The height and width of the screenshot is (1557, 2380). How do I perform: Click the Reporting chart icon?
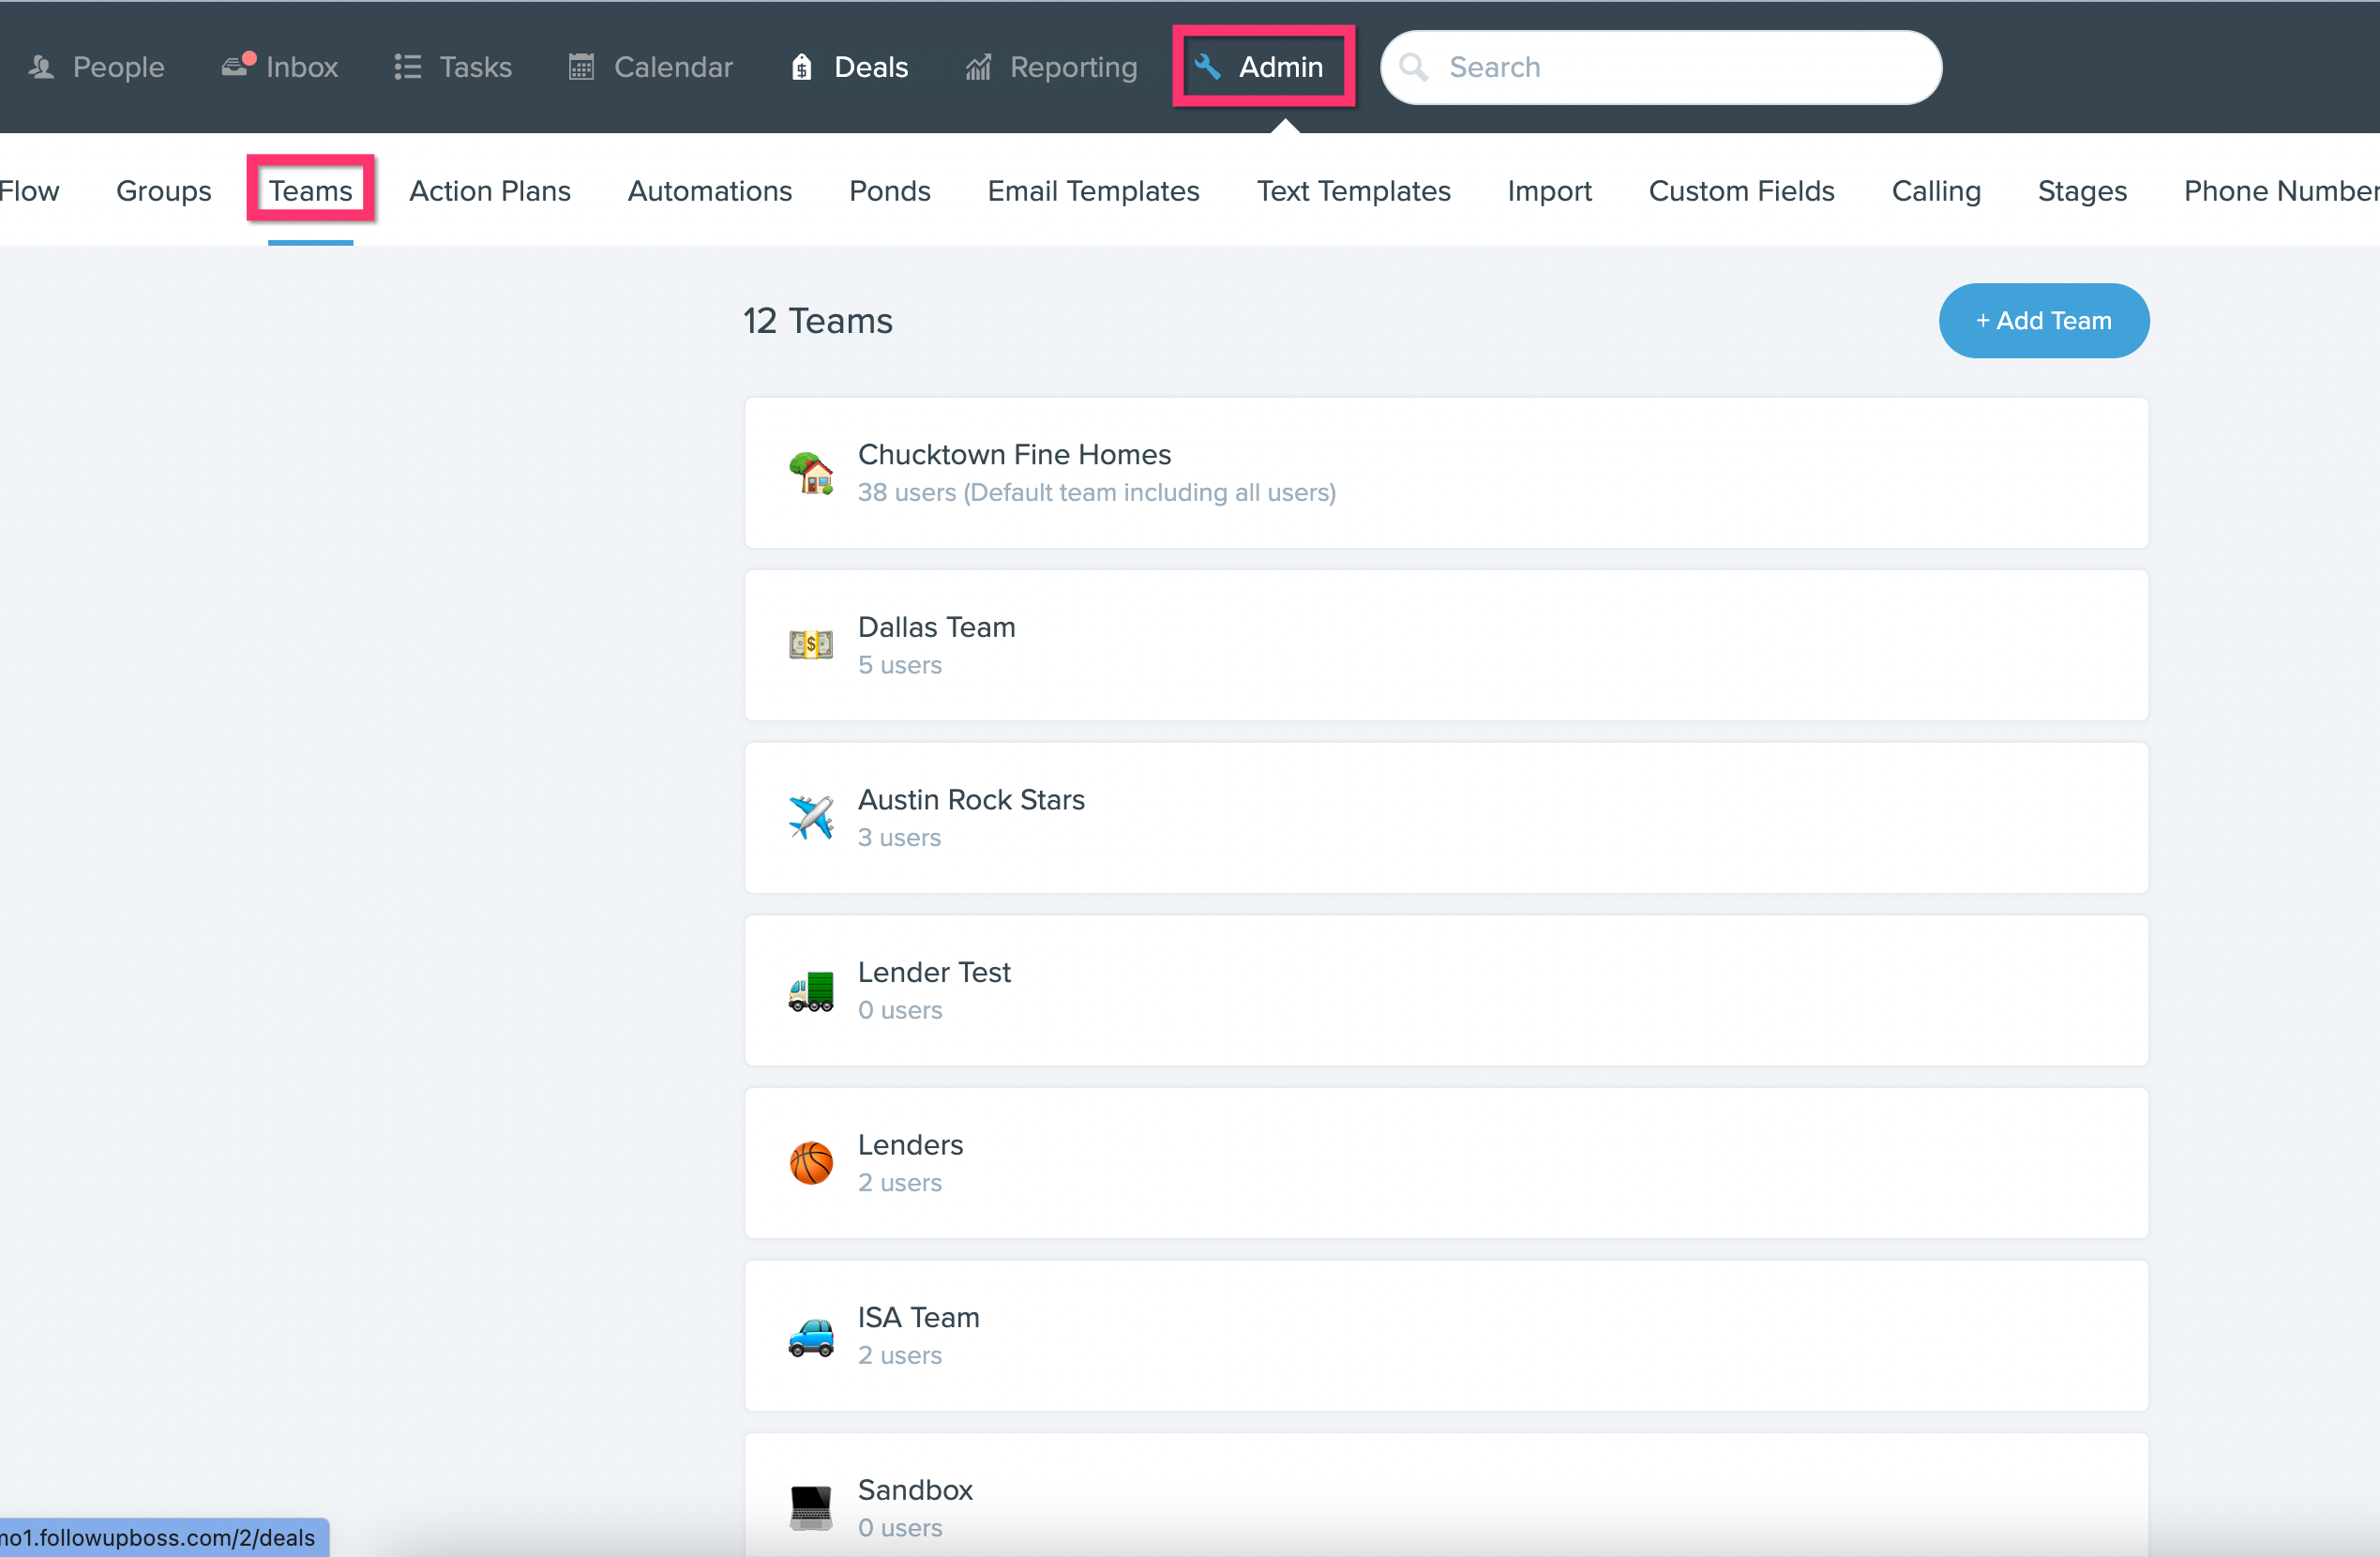[x=978, y=67]
